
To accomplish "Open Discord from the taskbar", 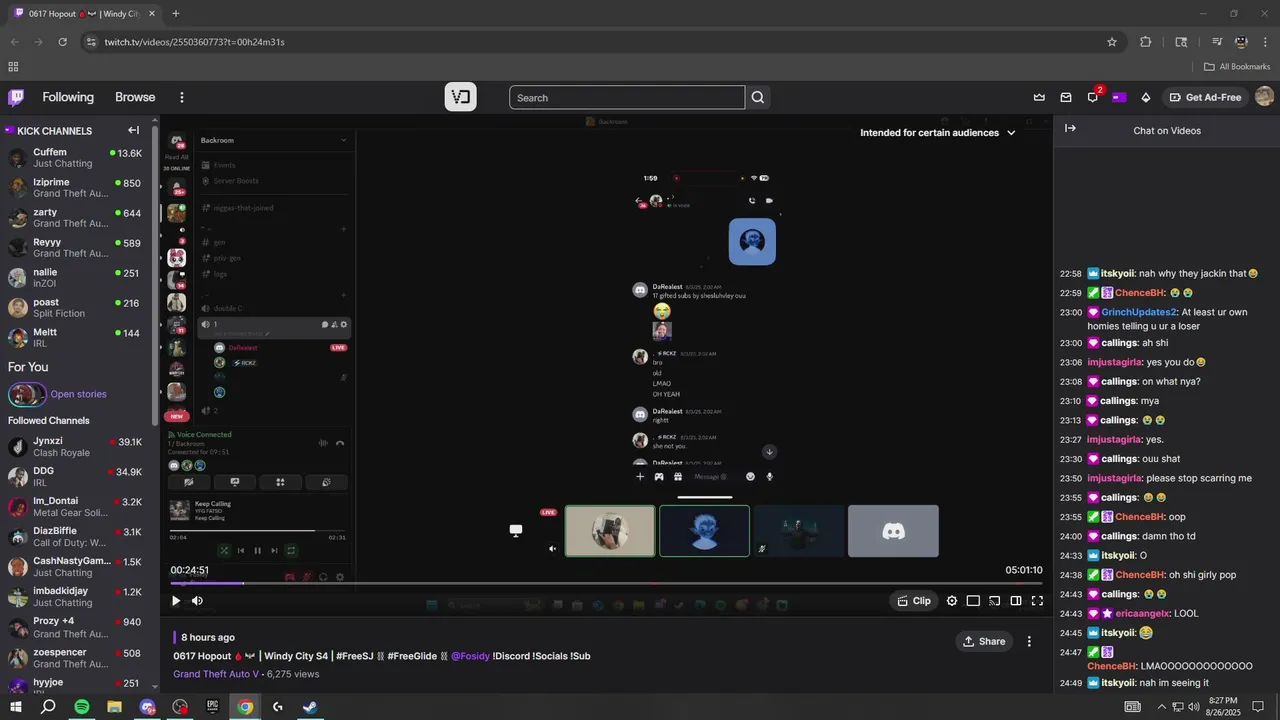I will pos(147,707).
